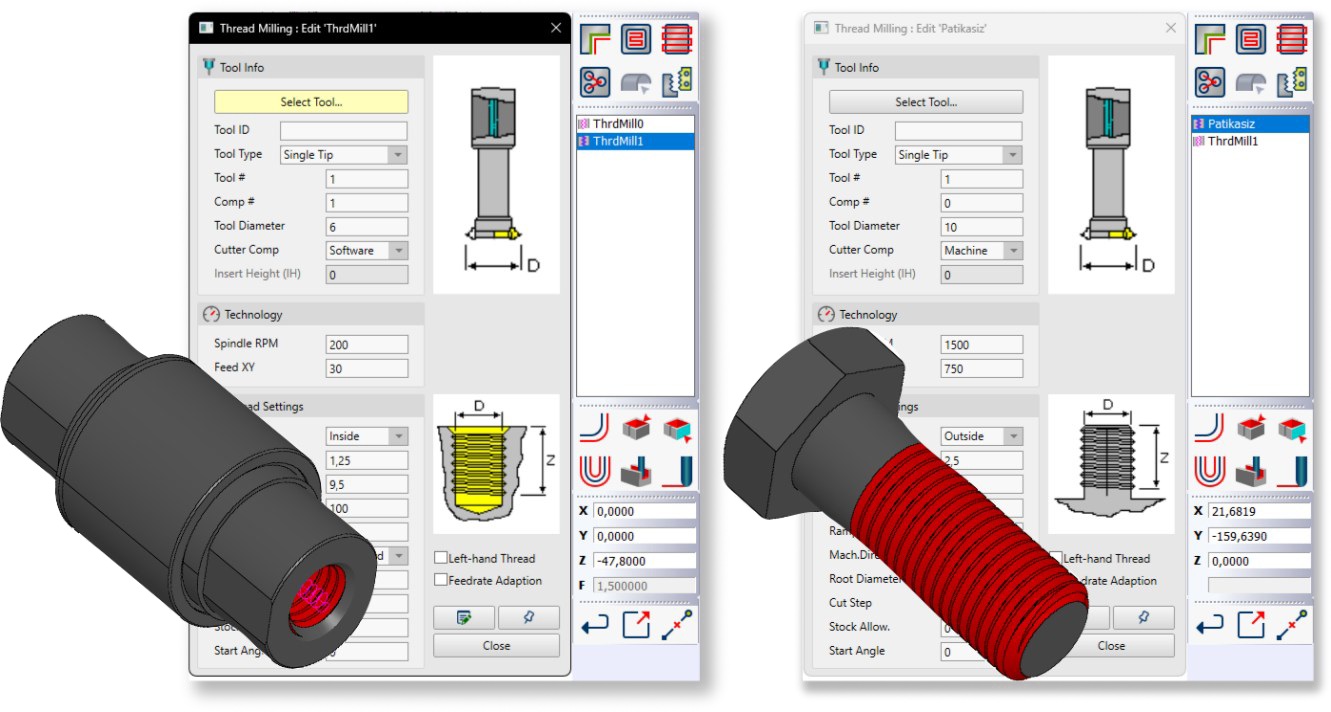
Task: Open the hole pattern icon beside Patikasiz dialog
Action: [x=1210, y=82]
